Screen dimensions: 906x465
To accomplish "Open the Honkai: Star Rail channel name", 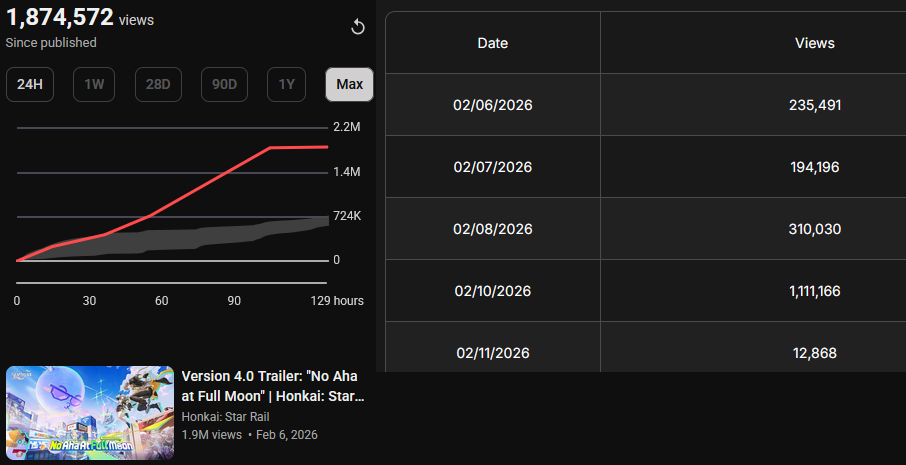I will pyautogui.click(x=225, y=417).
